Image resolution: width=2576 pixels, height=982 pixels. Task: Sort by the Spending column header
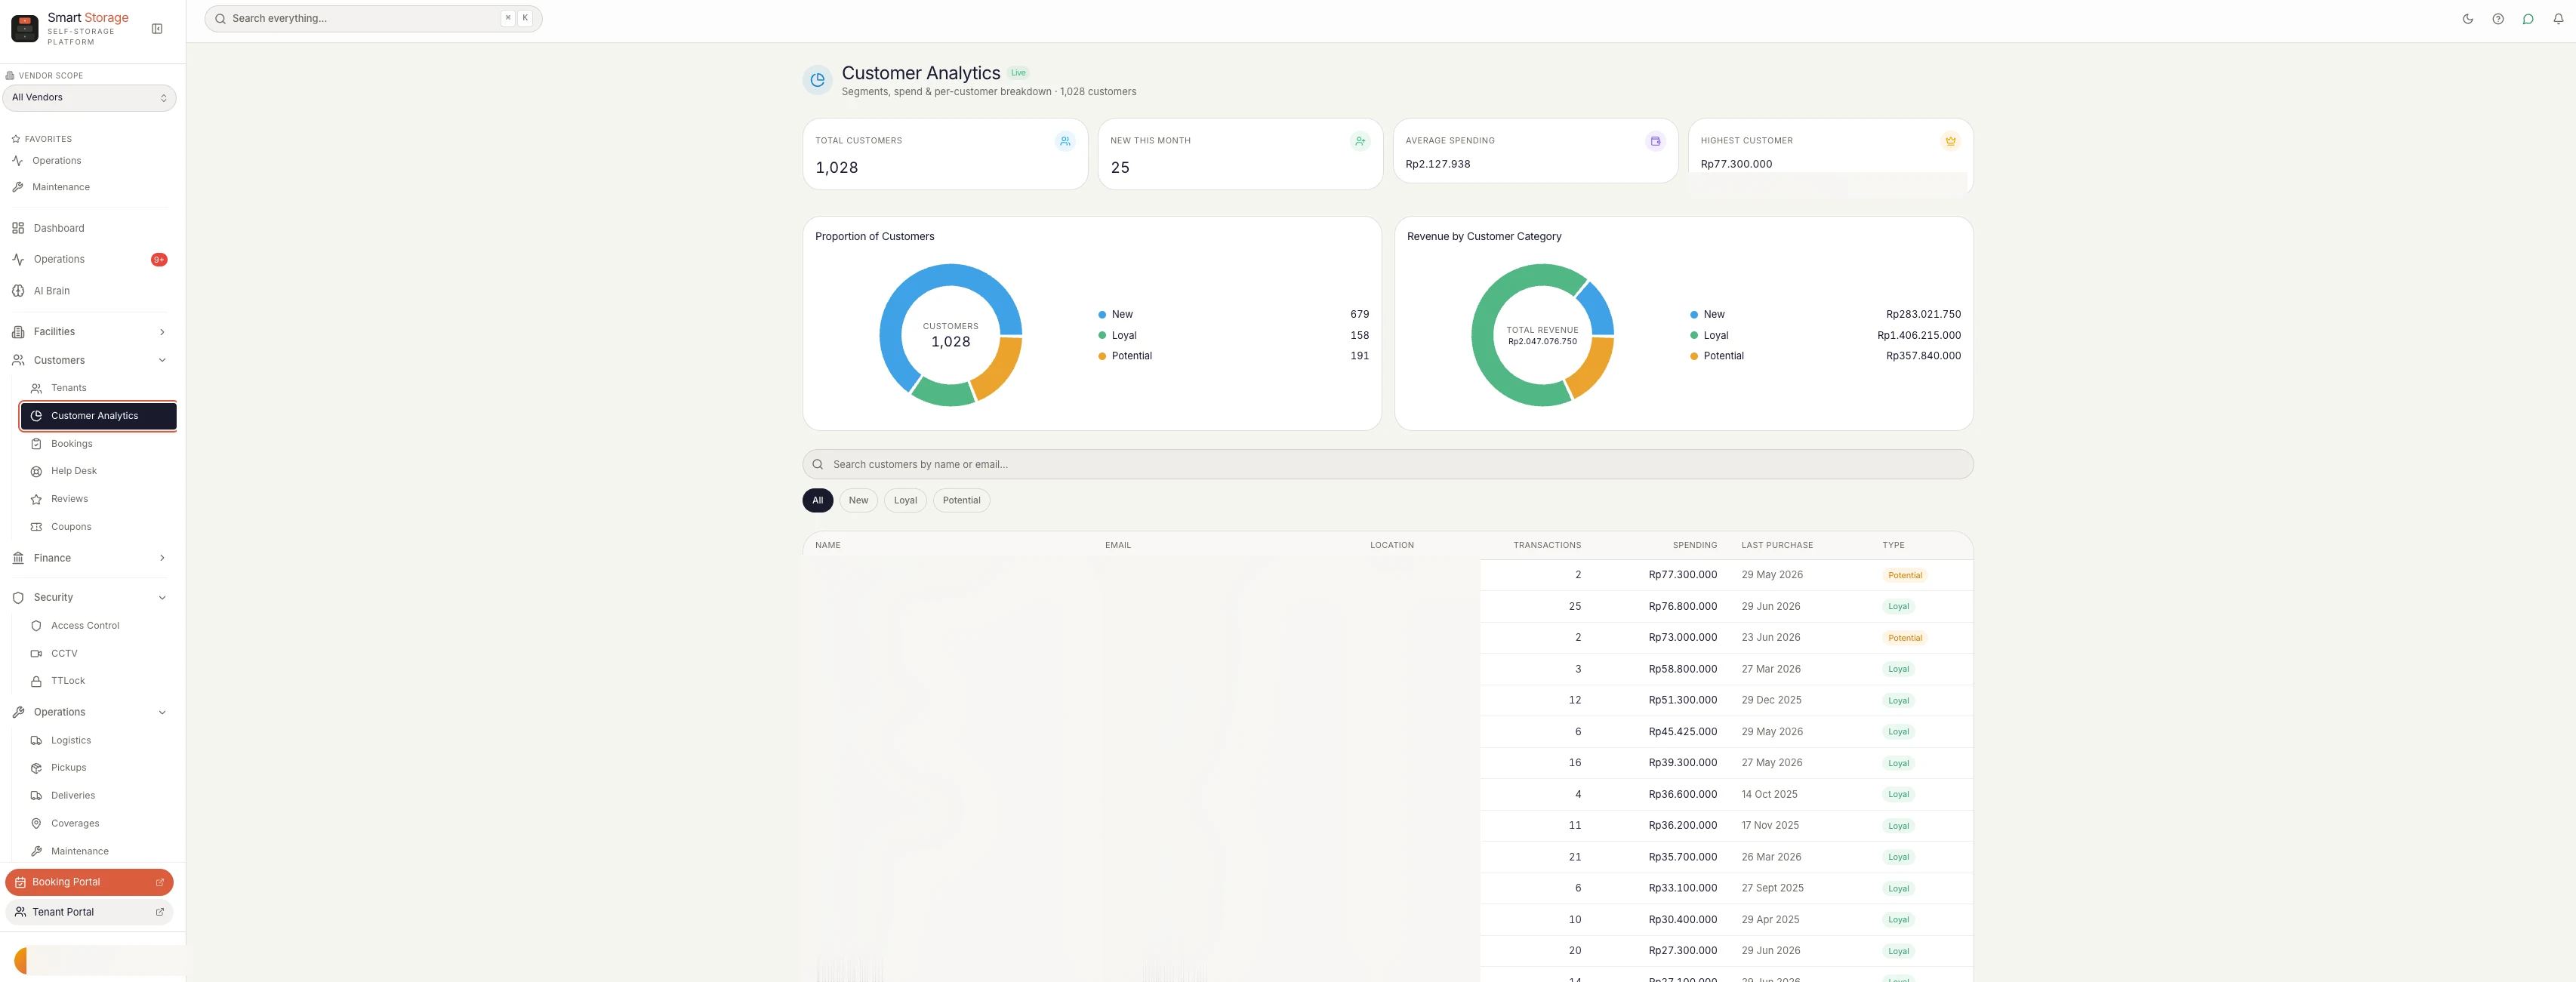tap(1694, 545)
